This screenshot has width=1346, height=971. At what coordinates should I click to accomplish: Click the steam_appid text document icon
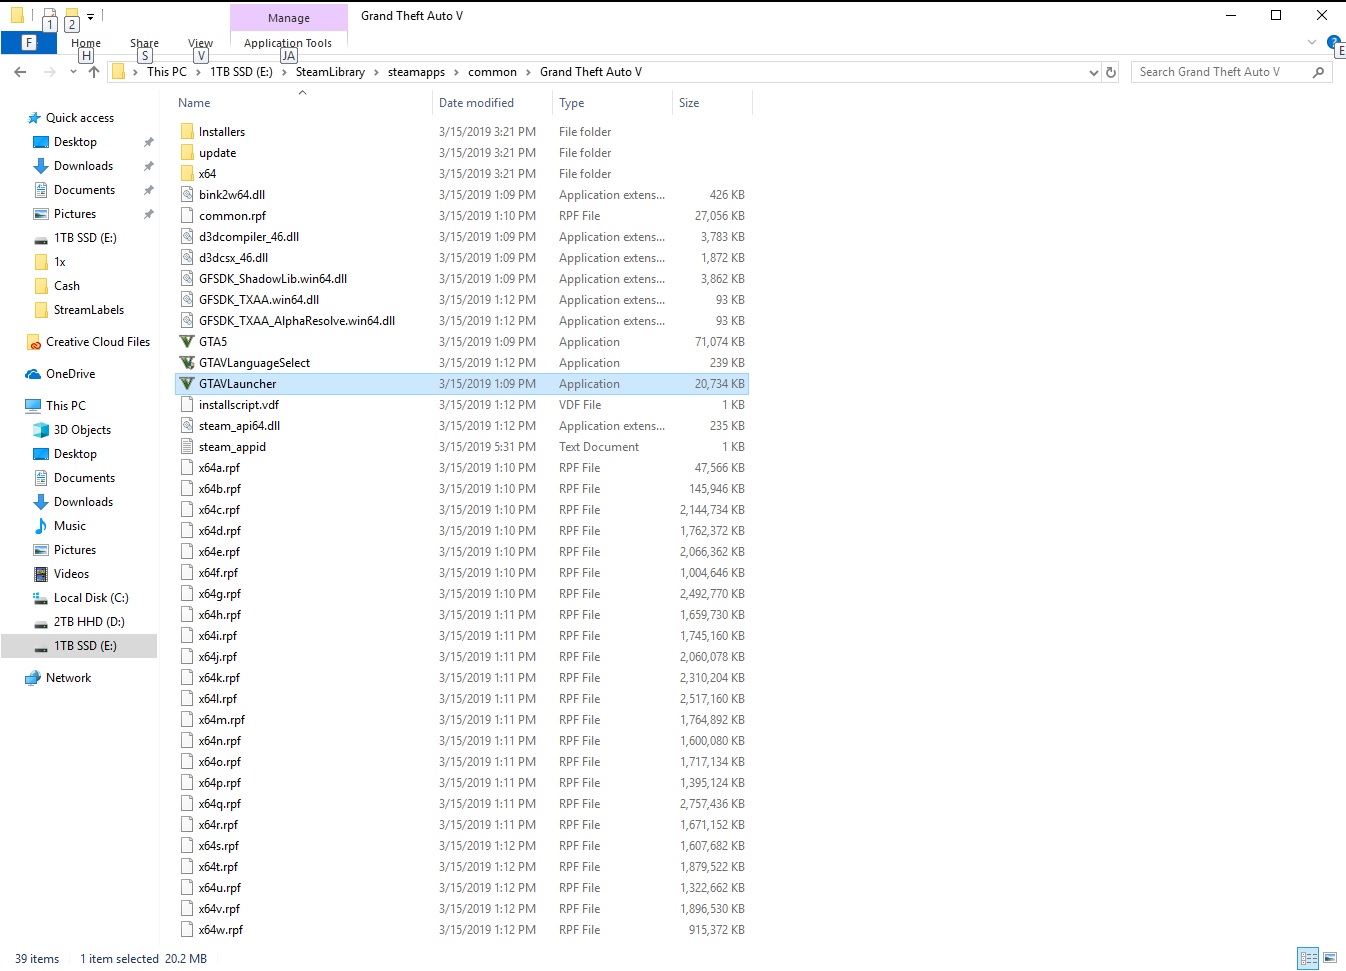(x=187, y=447)
